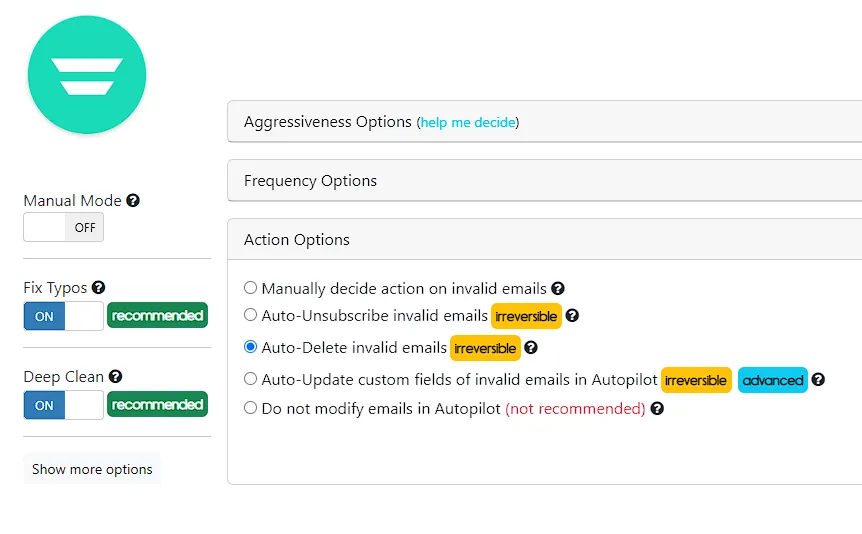Select Do not modify emails in Autopilot

pyautogui.click(x=250, y=408)
